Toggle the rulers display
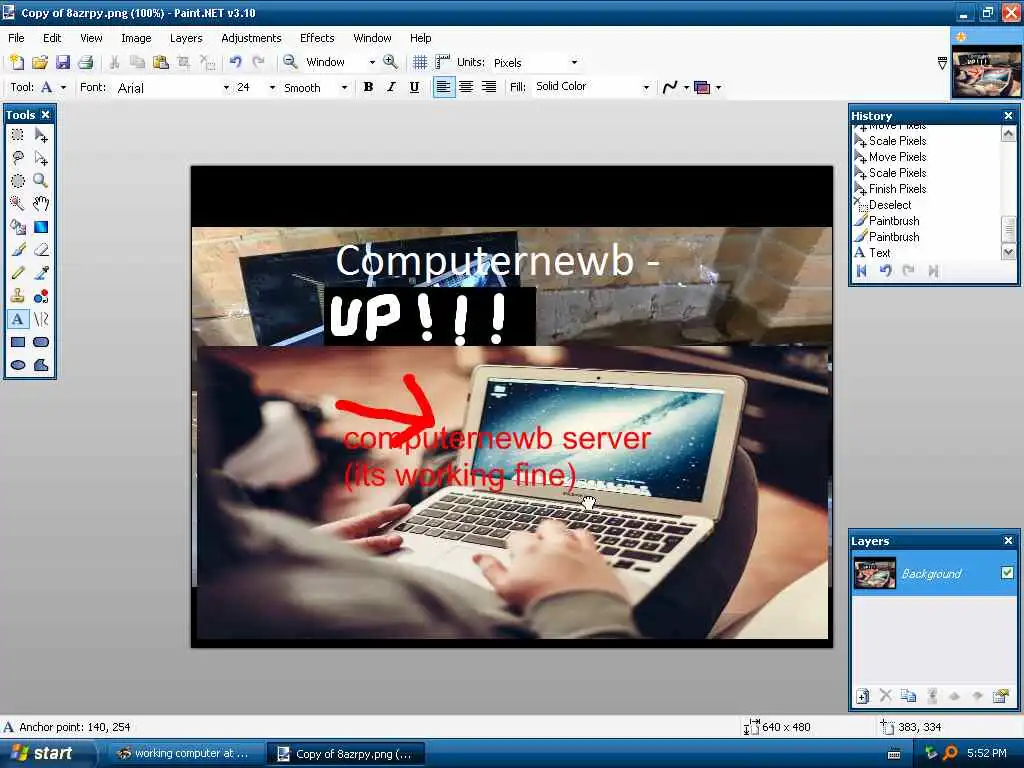The width and height of the screenshot is (1024, 768). pyautogui.click(x=443, y=62)
